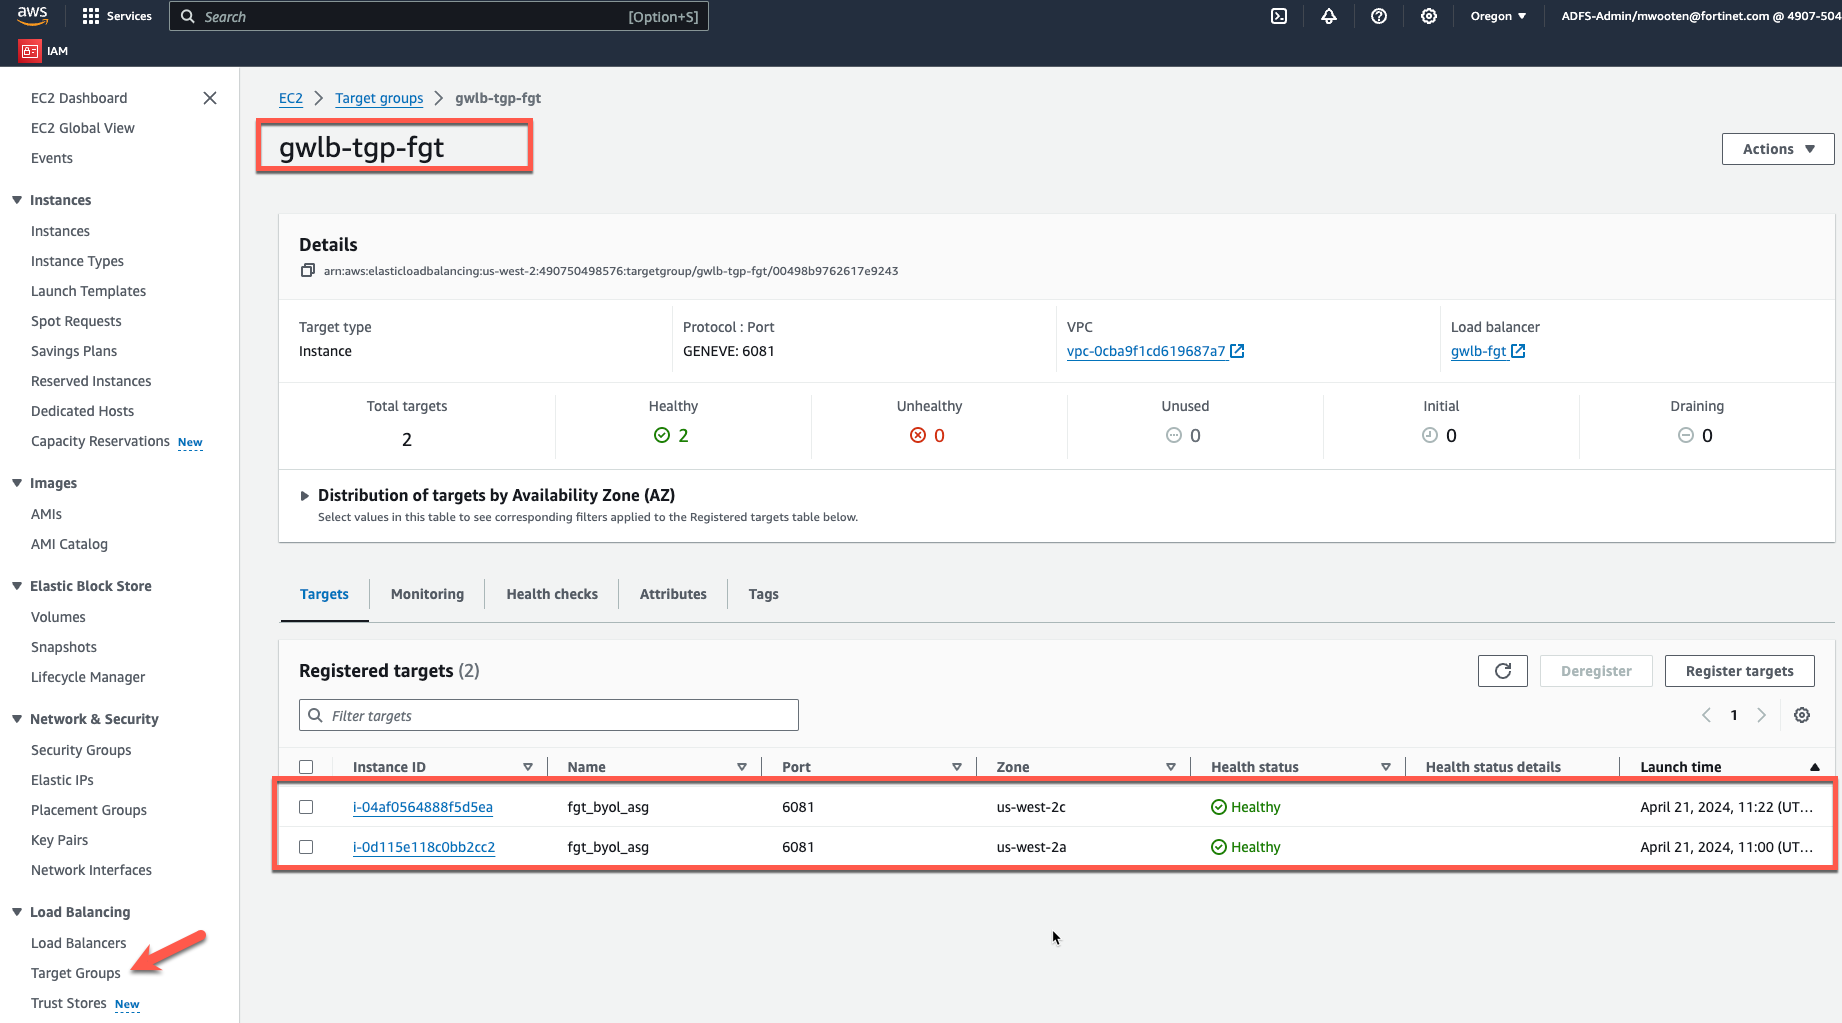Collapse the Load Balancing section
This screenshot has width=1842, height=1023.
17,912
